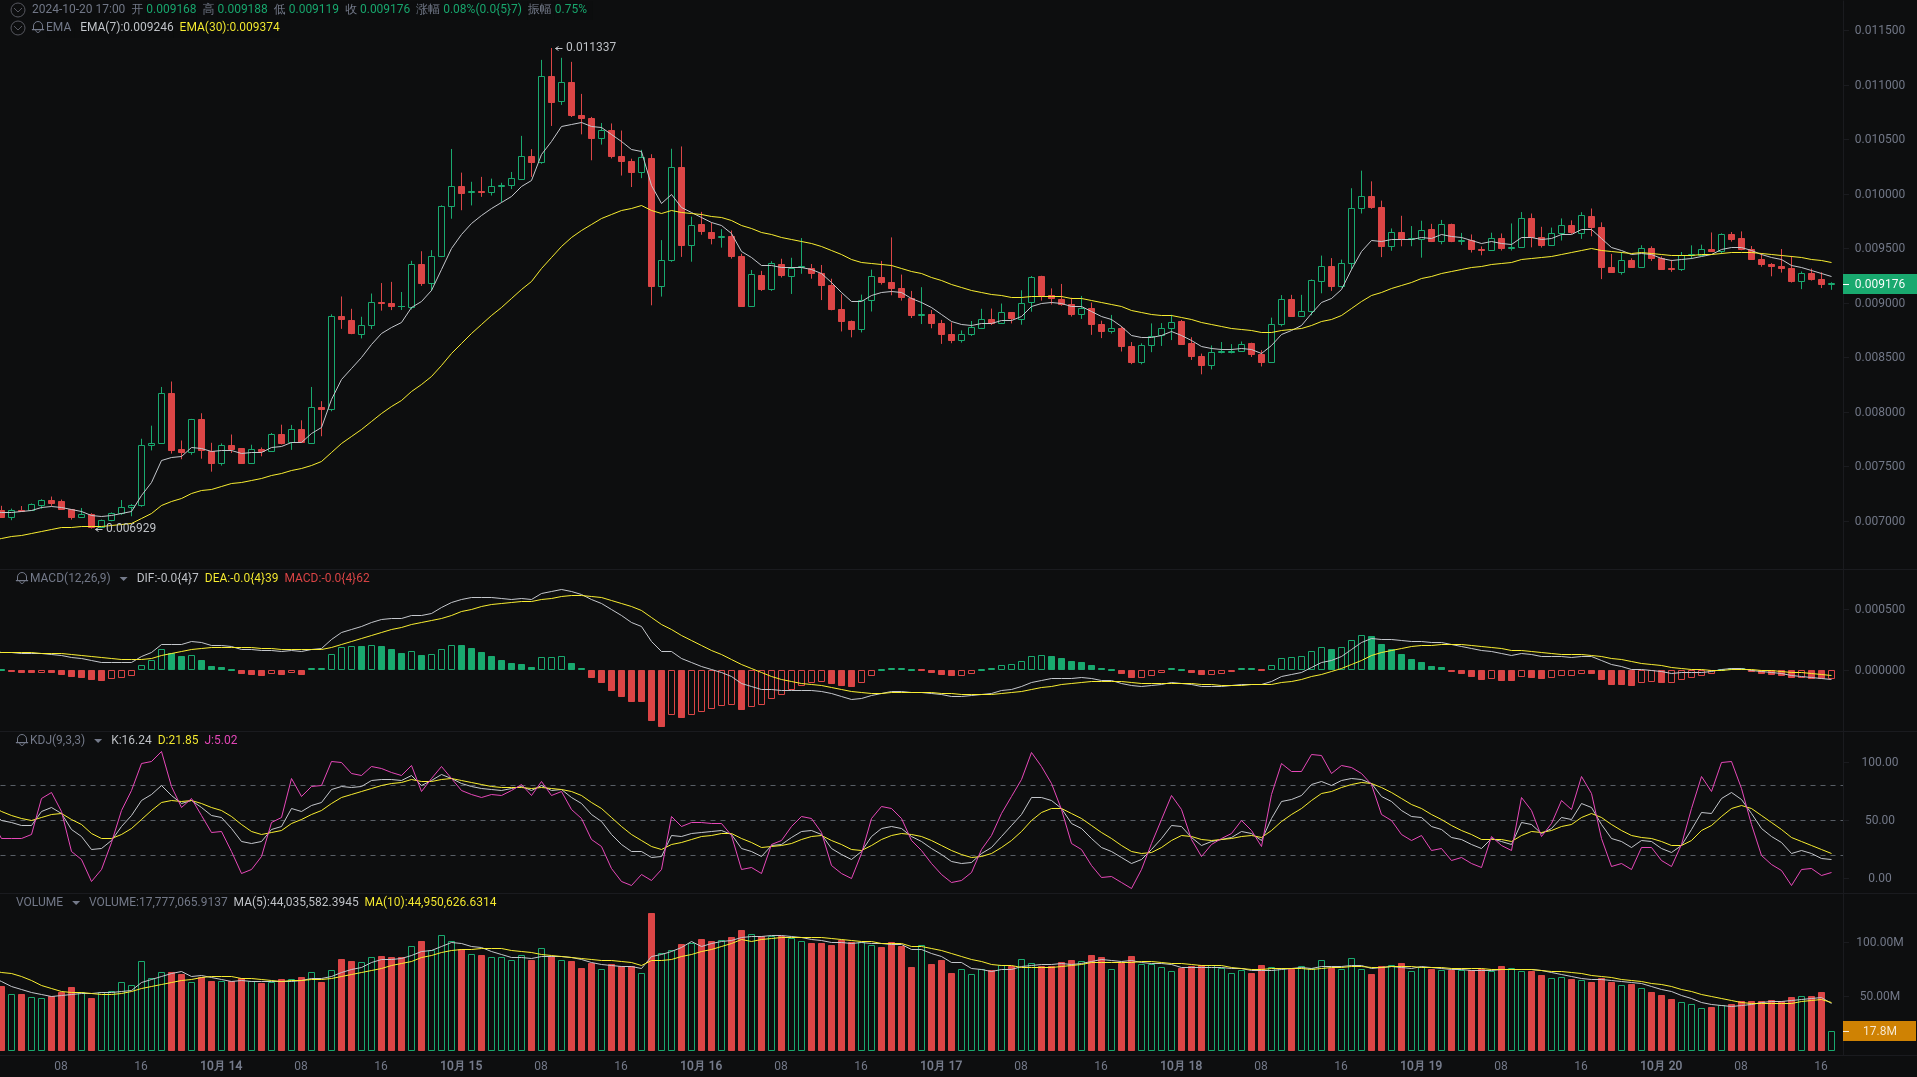Click the 10月19 date on time axis

(x=1421, y=1065)
